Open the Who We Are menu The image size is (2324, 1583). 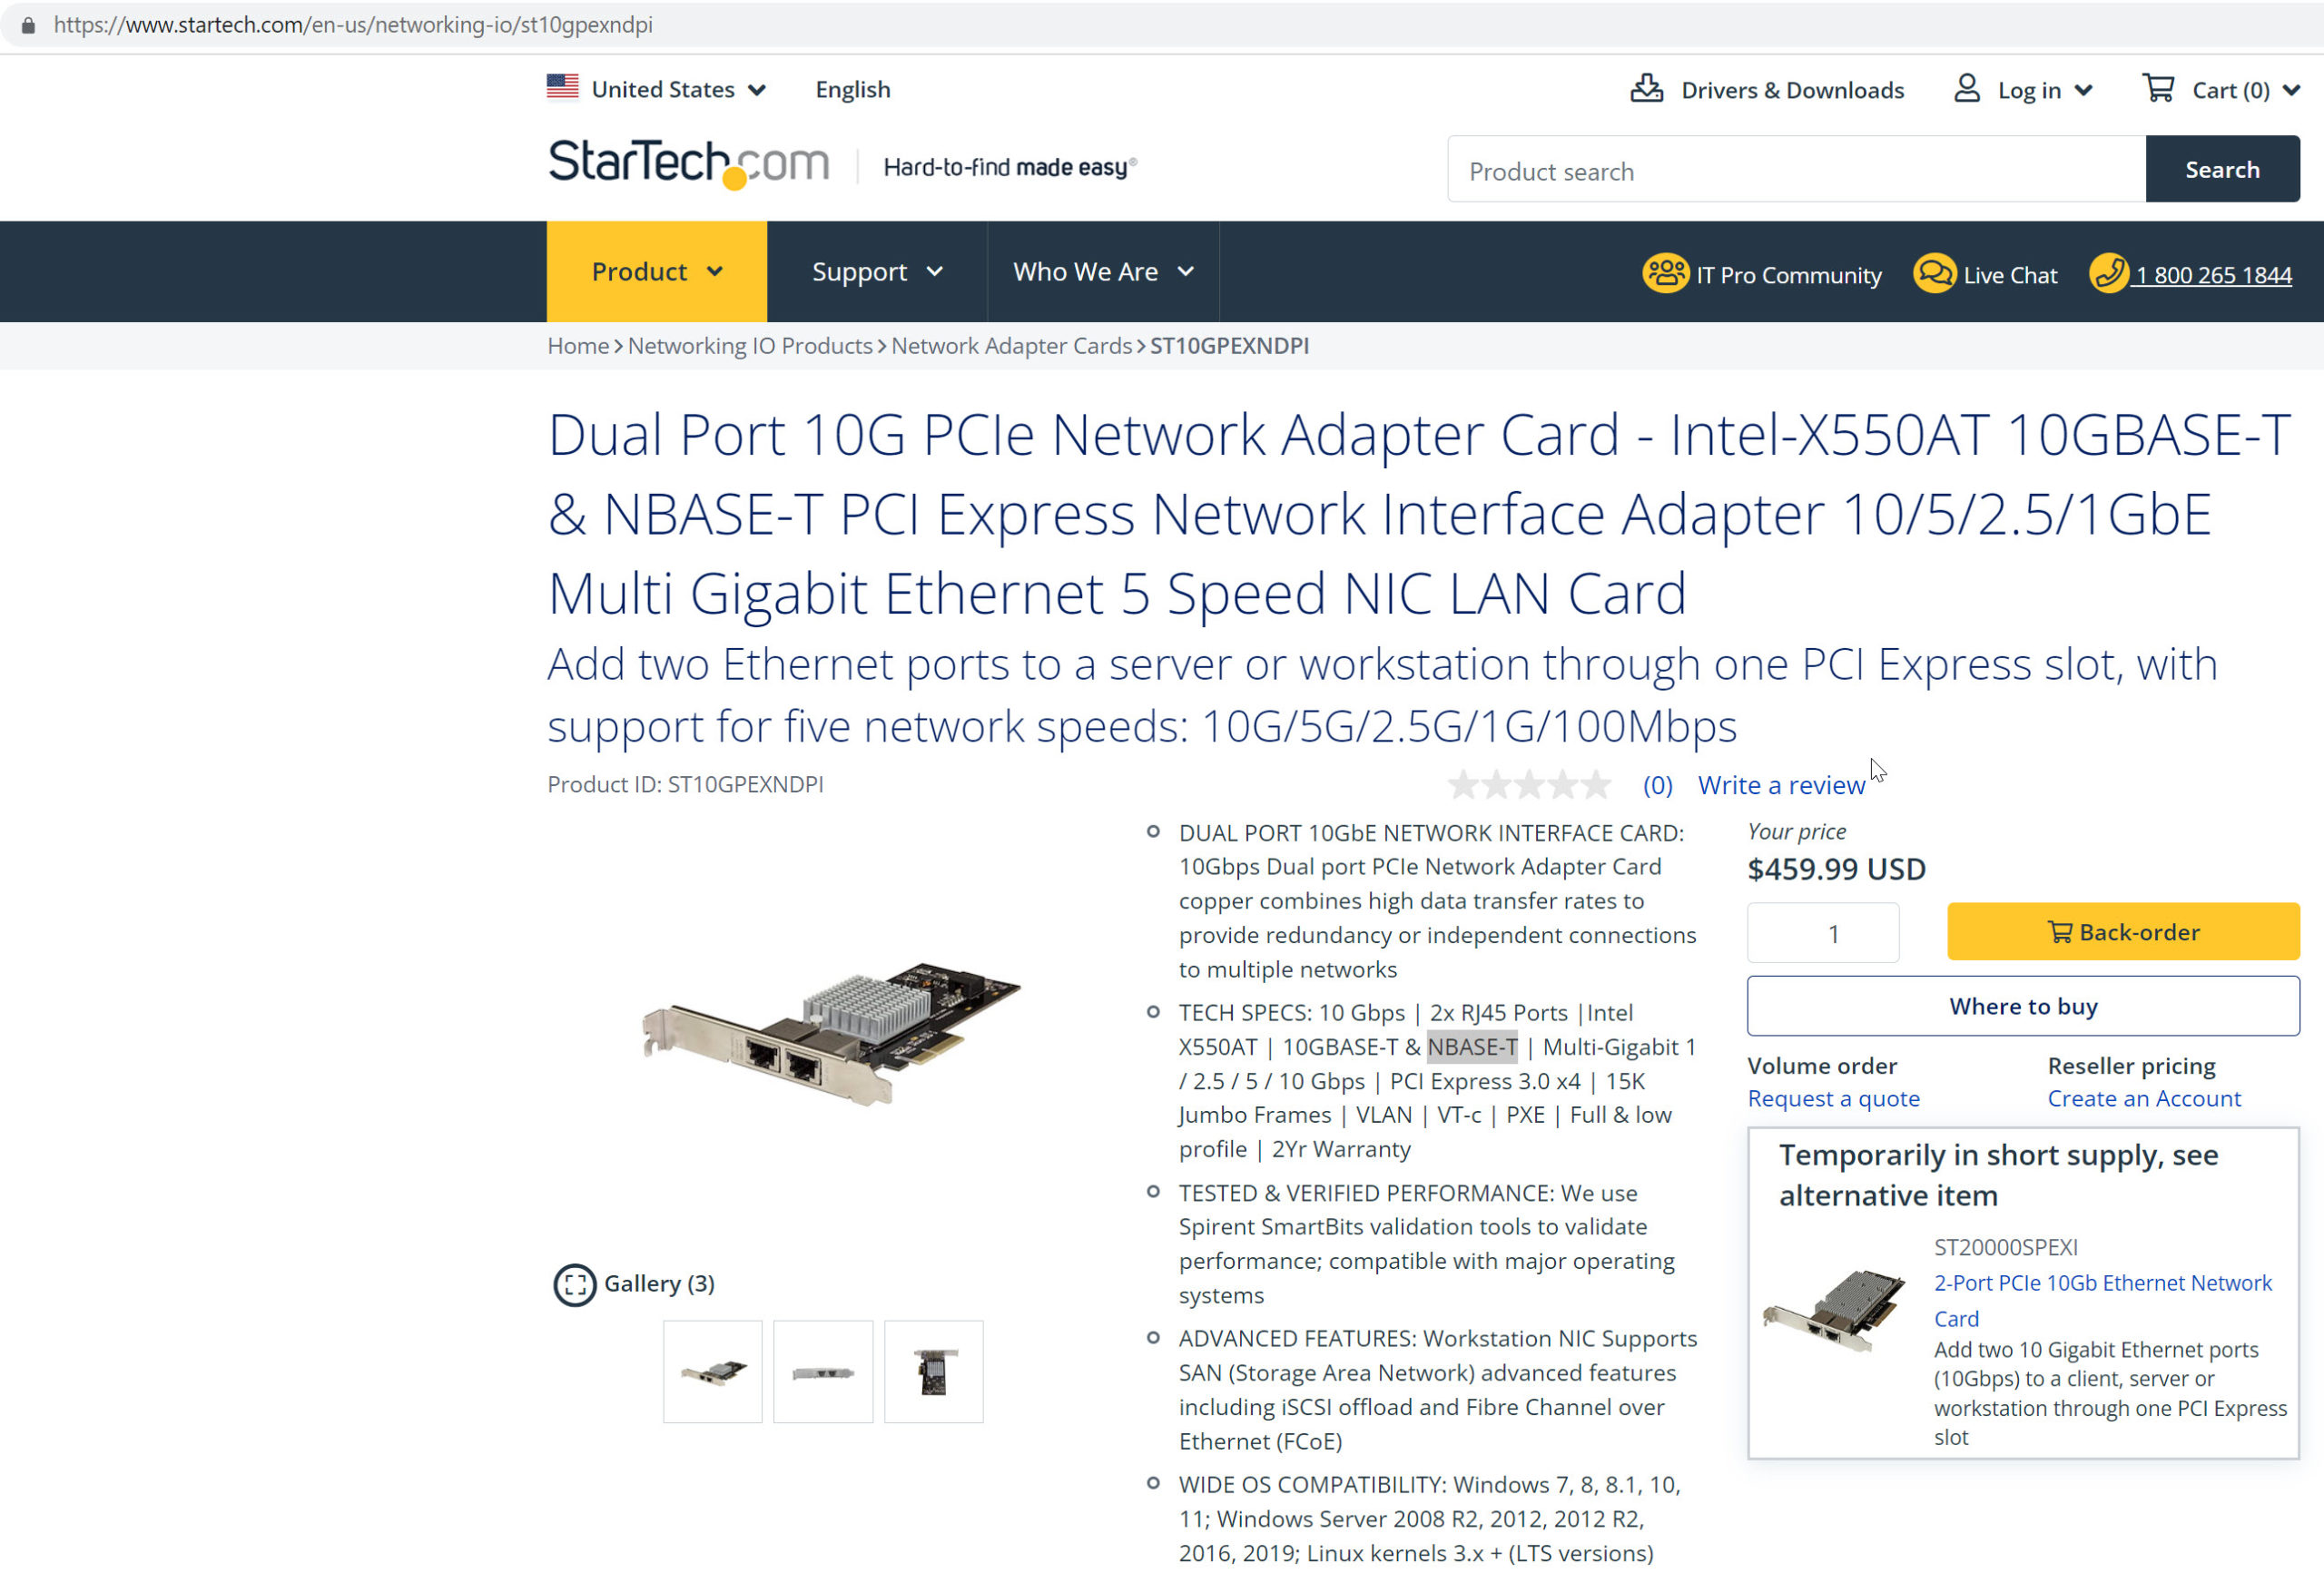click(1103, 271)
